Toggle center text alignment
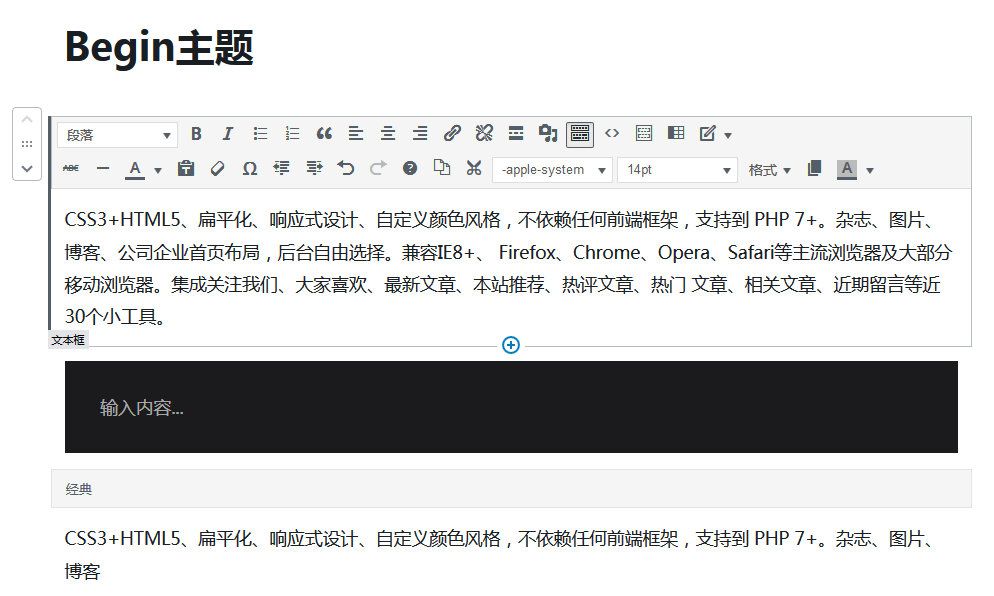994x596 pixels. 387,133
